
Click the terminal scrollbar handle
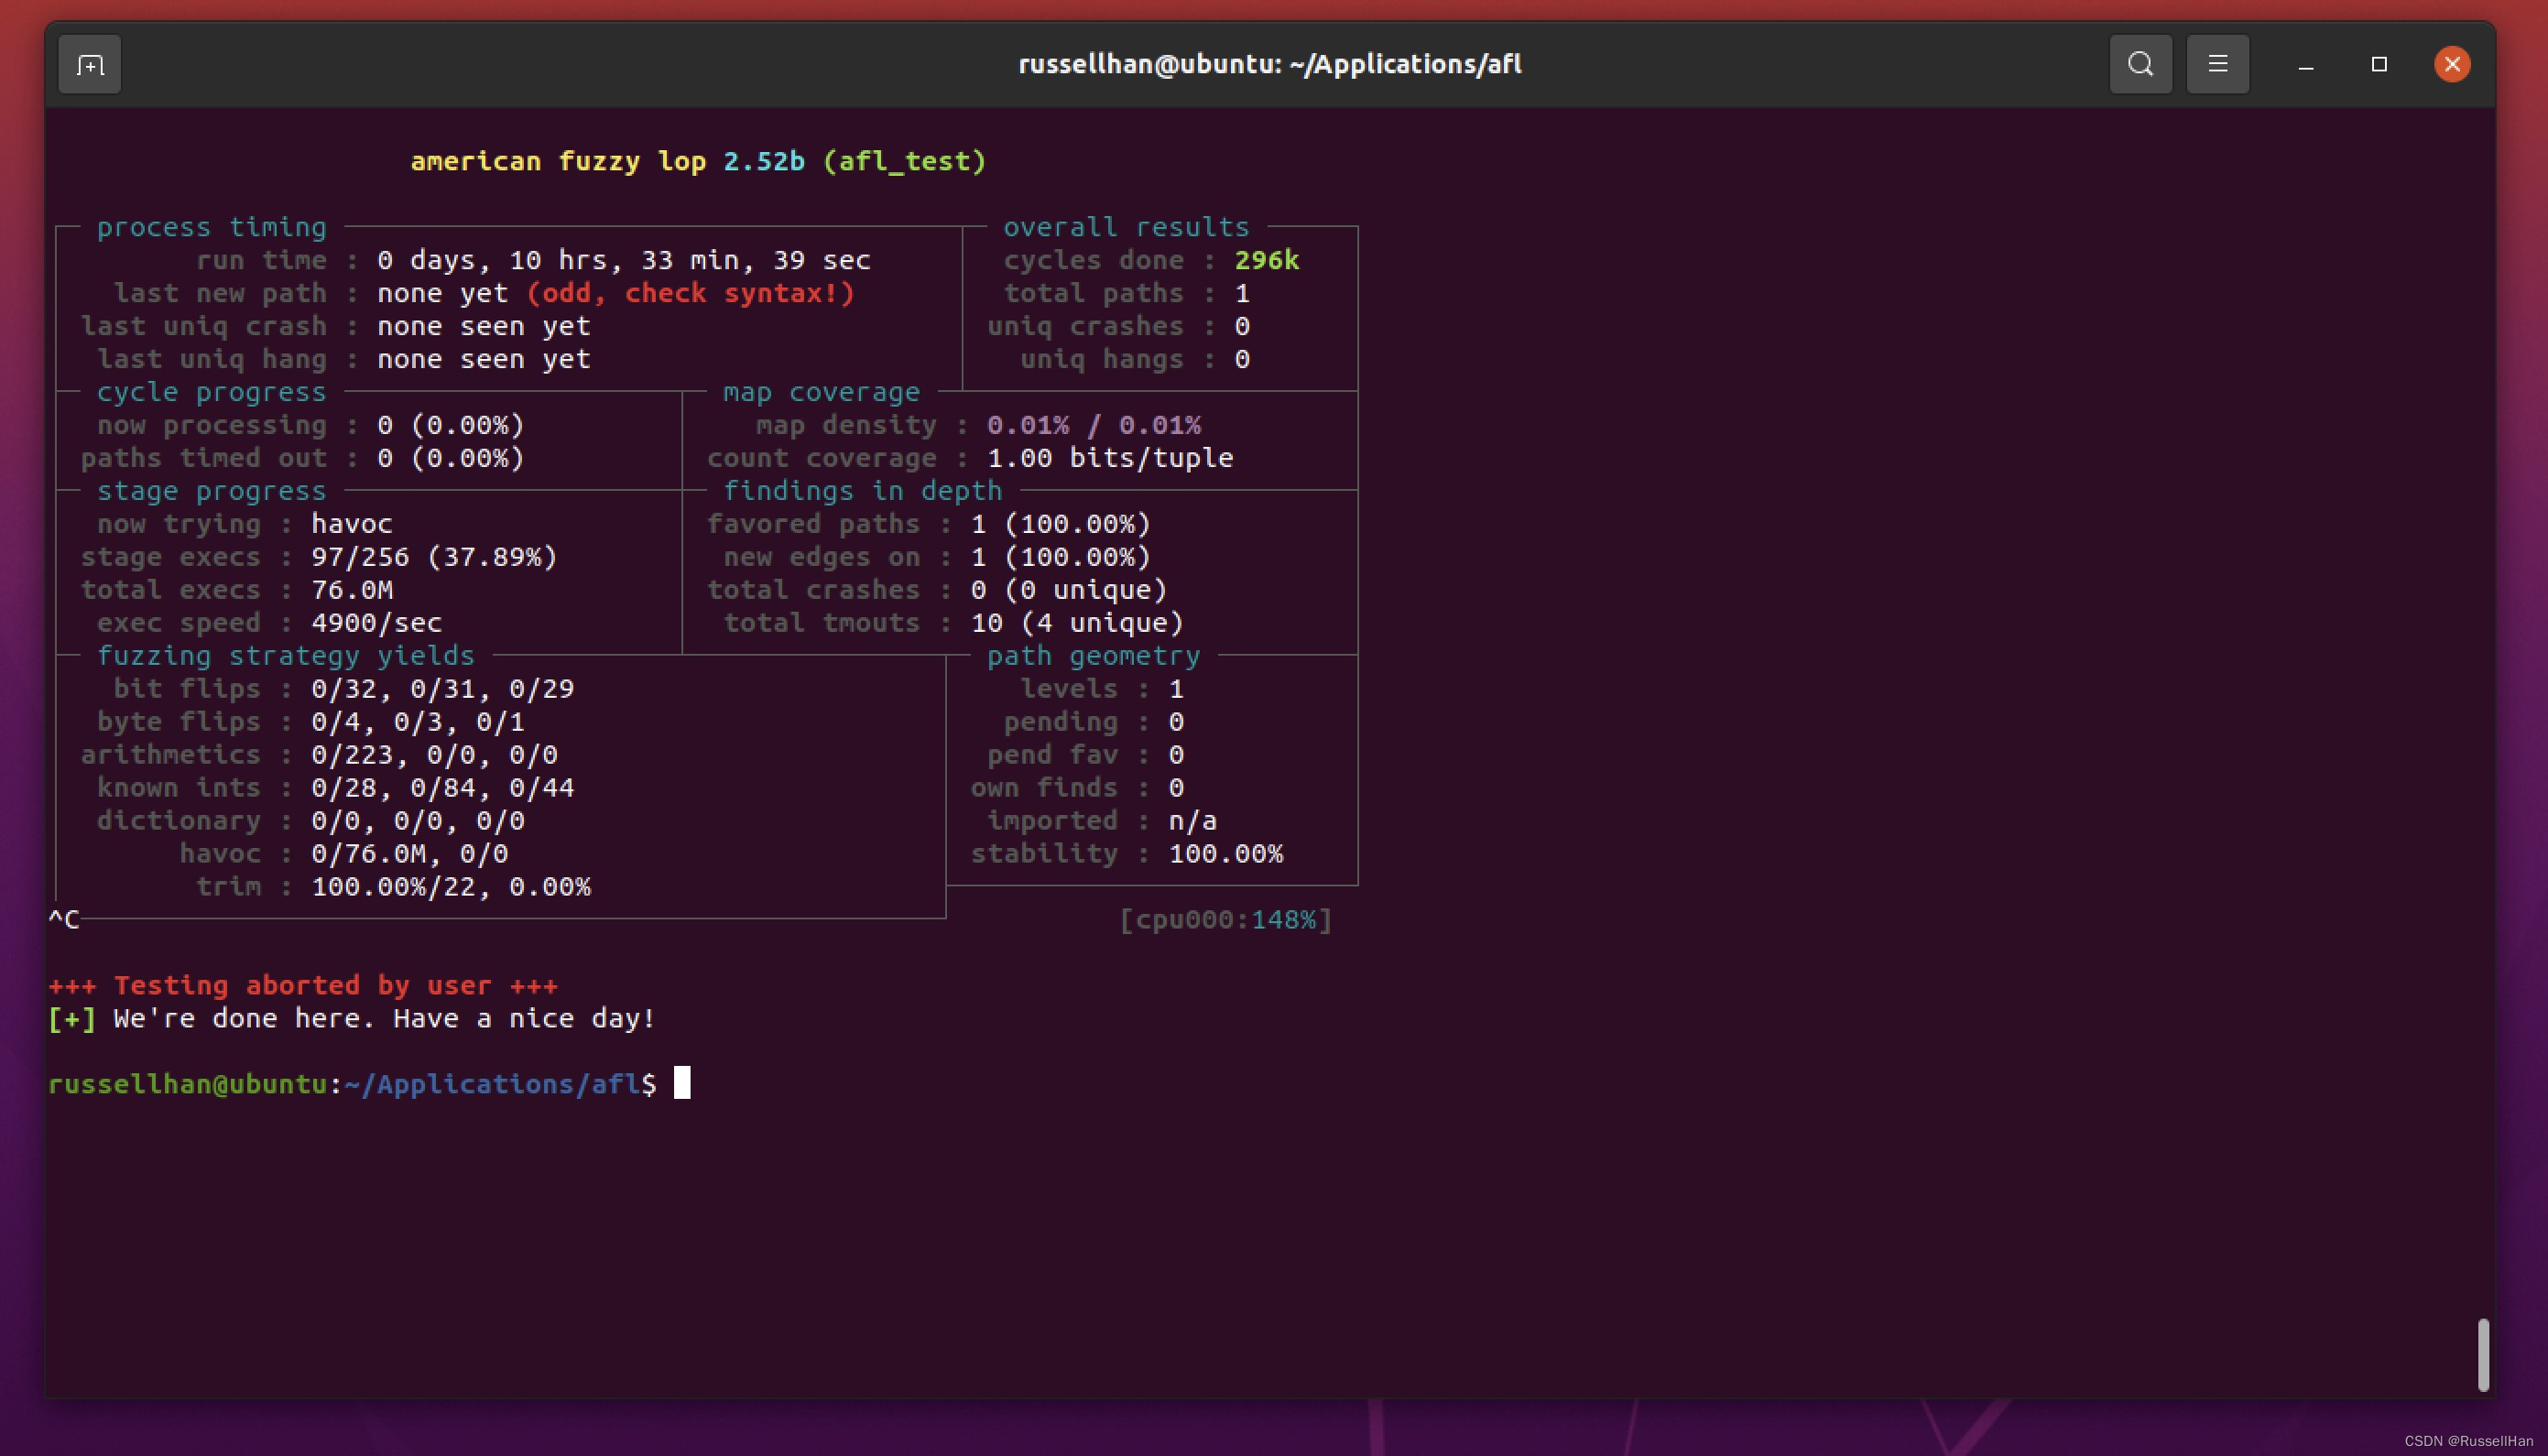tap(2483, 1354)
